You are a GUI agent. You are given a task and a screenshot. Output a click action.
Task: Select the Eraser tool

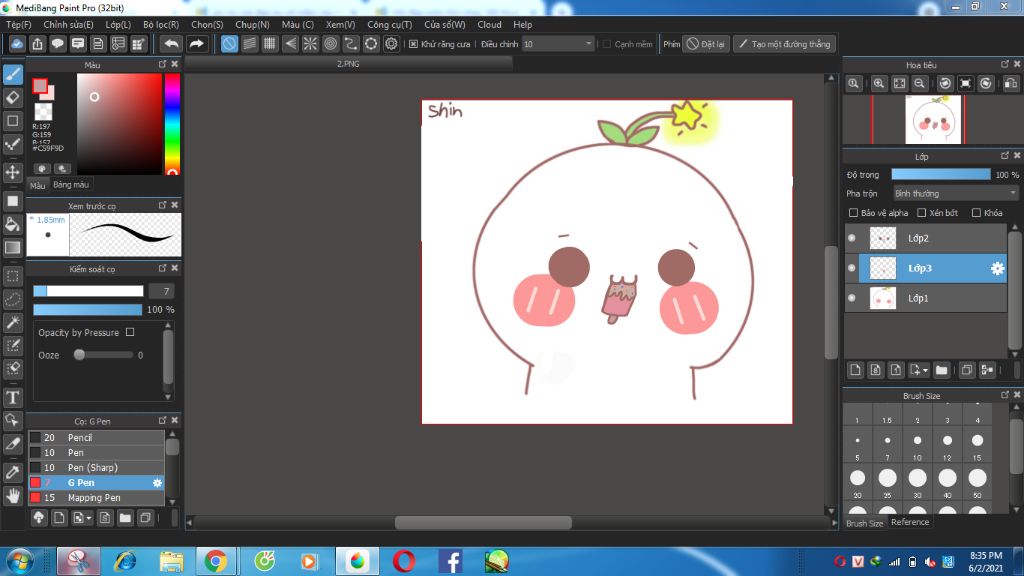[13, 98]
